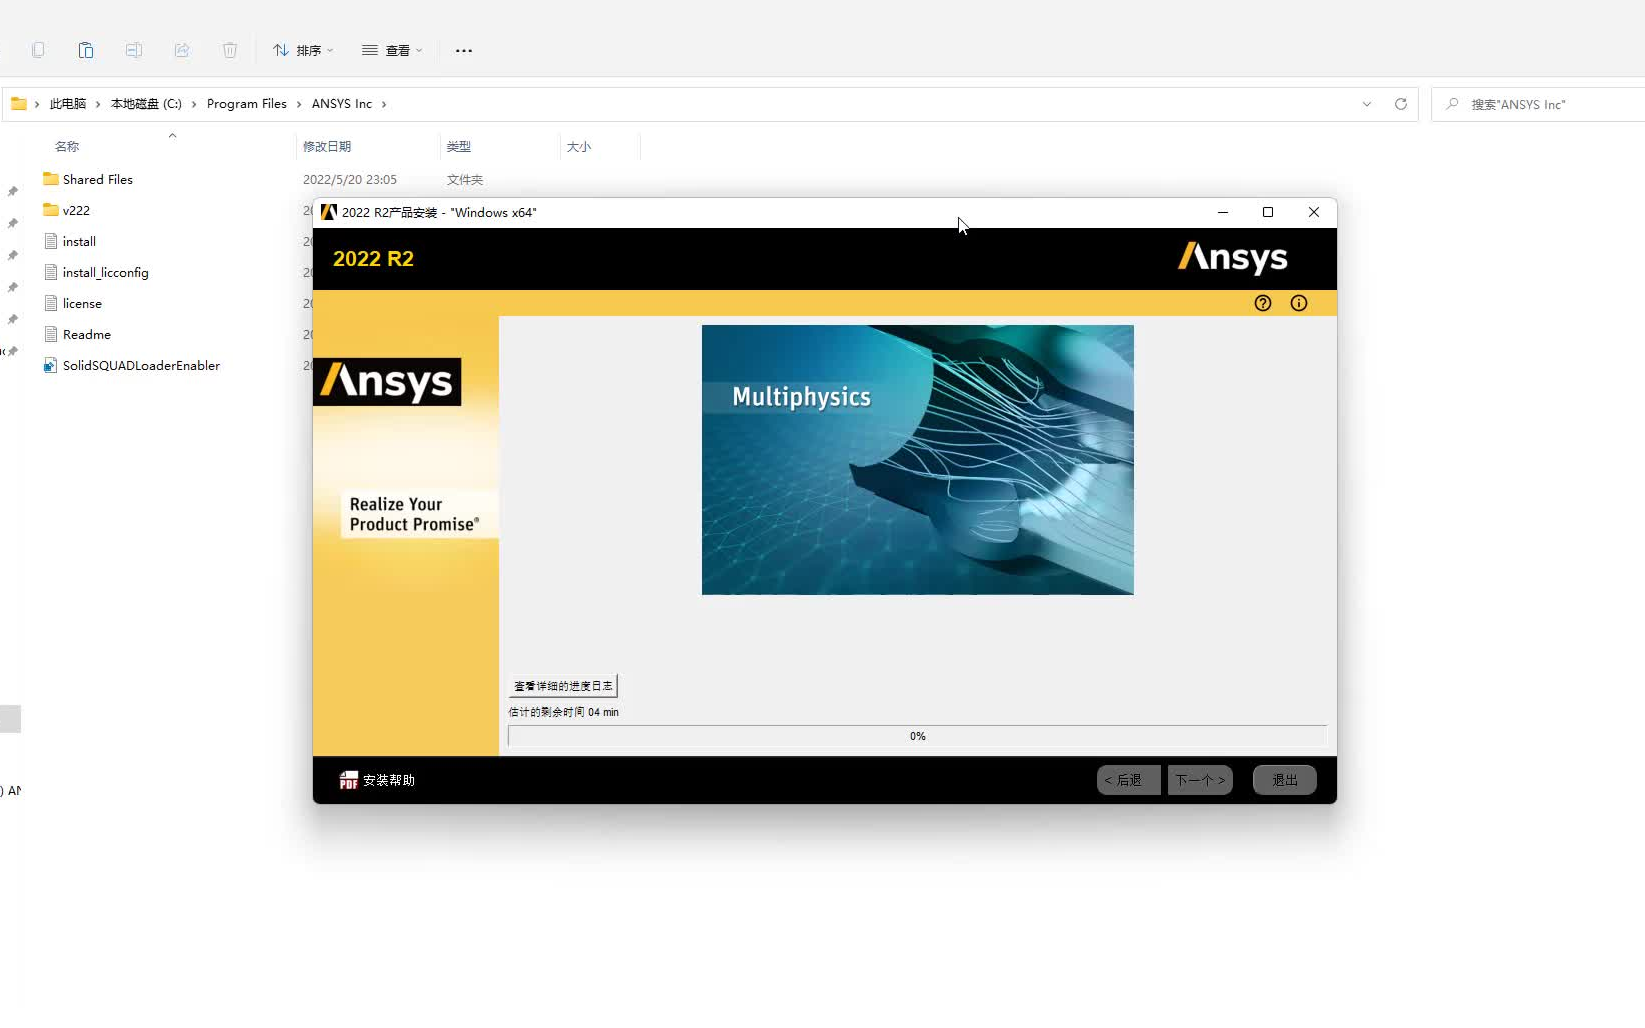Select the Readme file
Viewport: 1645px width, 1028px height.
87,335
